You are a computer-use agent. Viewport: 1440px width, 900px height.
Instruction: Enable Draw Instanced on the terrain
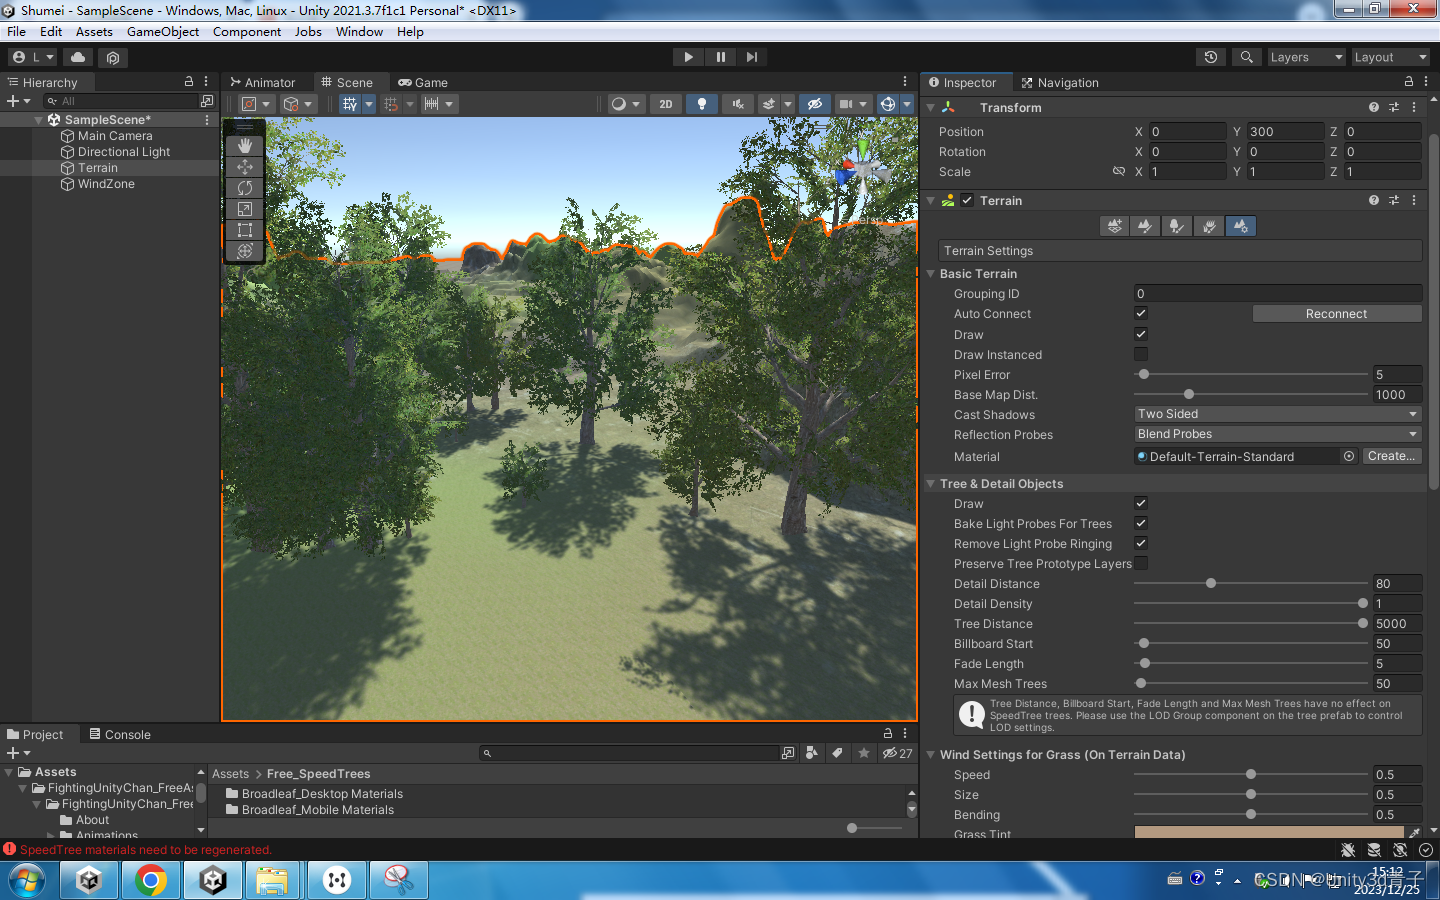[1140, 354]
